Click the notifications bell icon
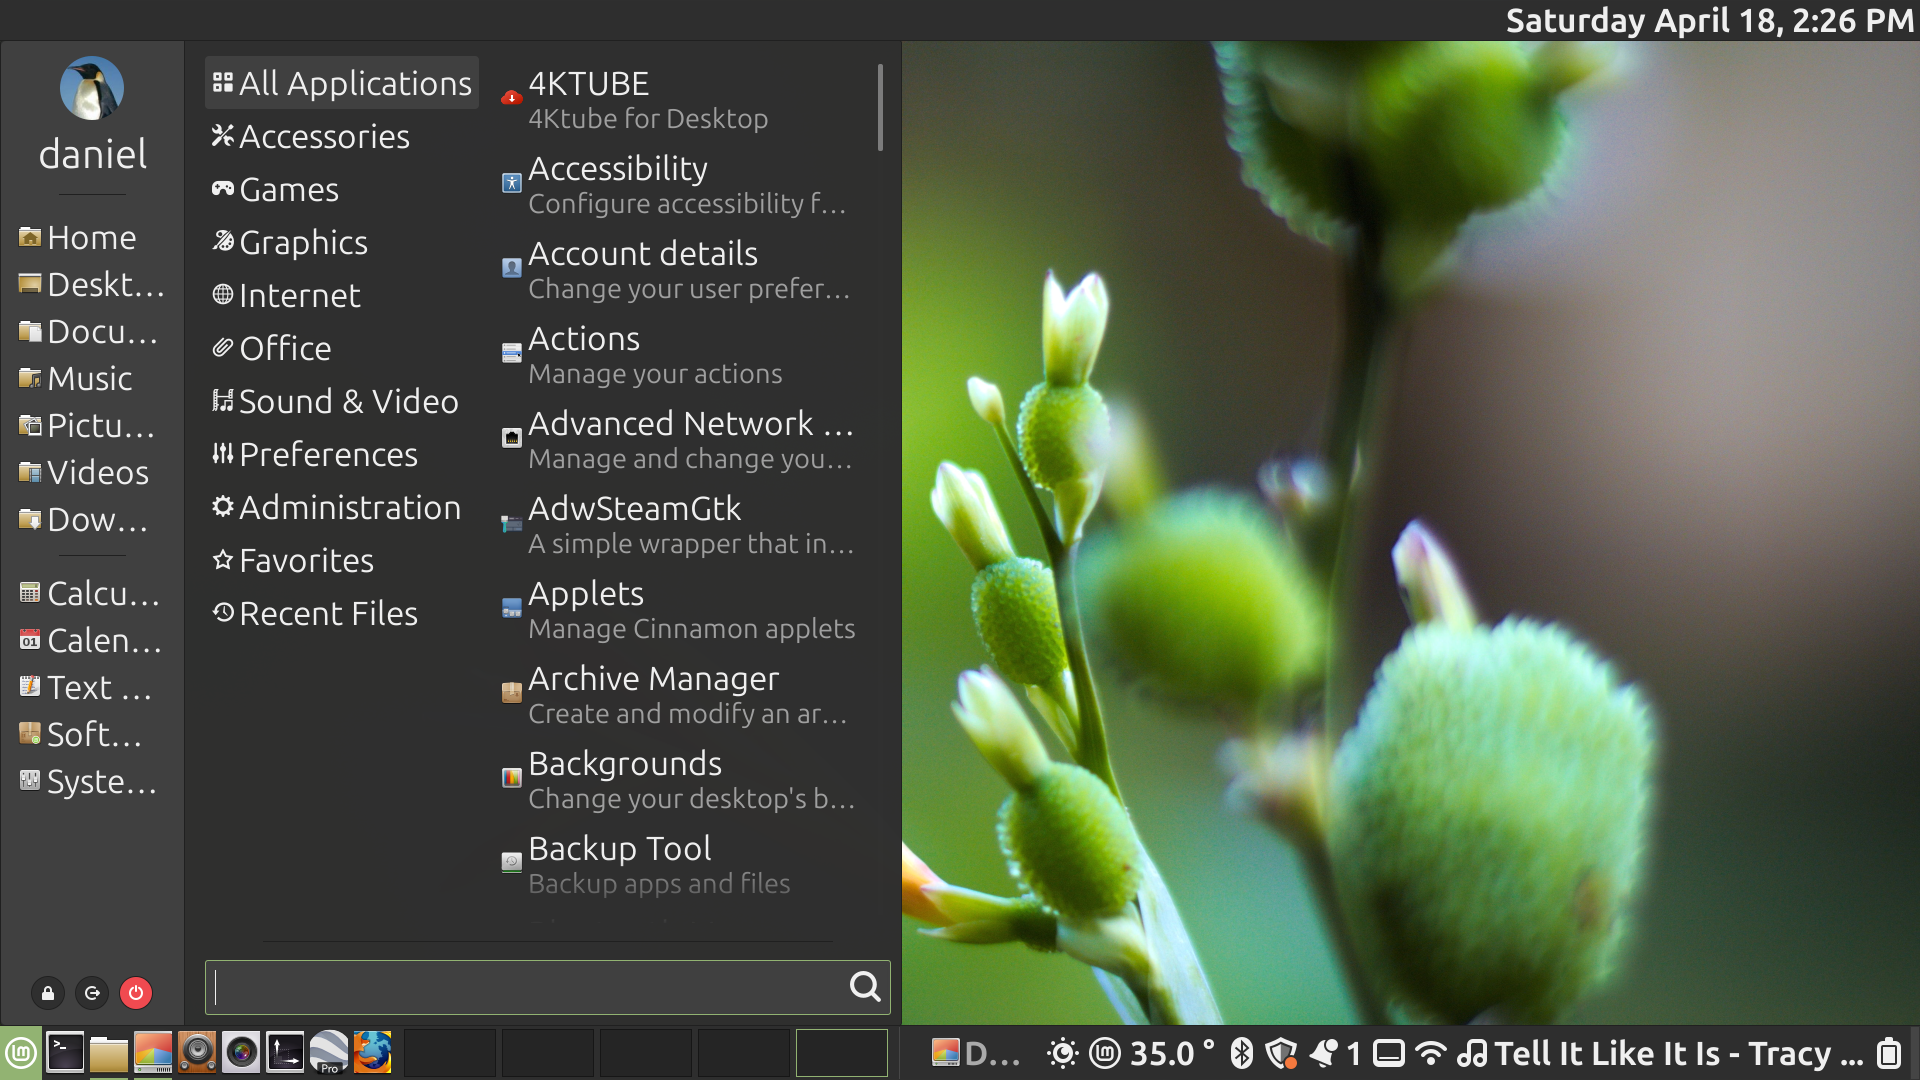 click(1323, 1053)
